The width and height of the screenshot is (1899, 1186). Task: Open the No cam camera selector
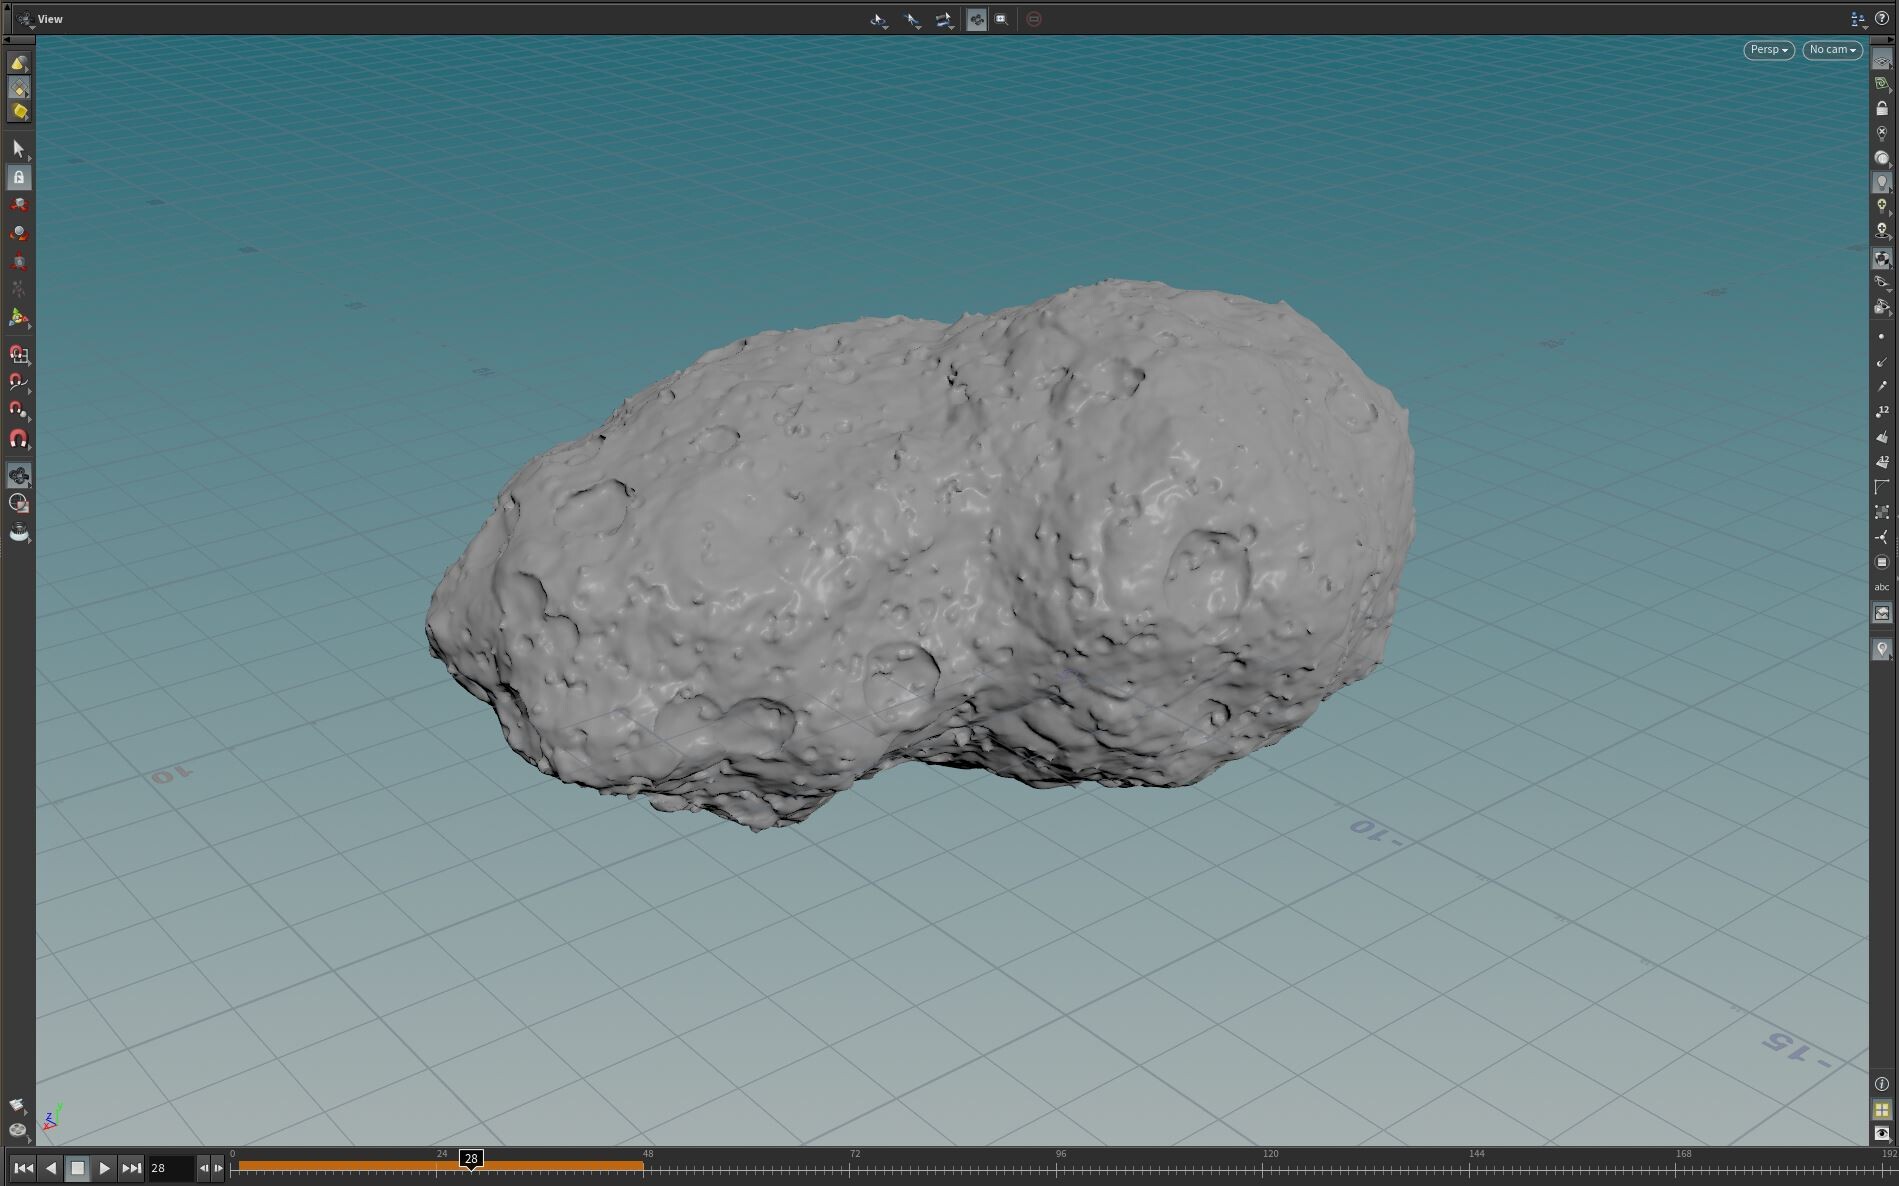[1831, 50]
